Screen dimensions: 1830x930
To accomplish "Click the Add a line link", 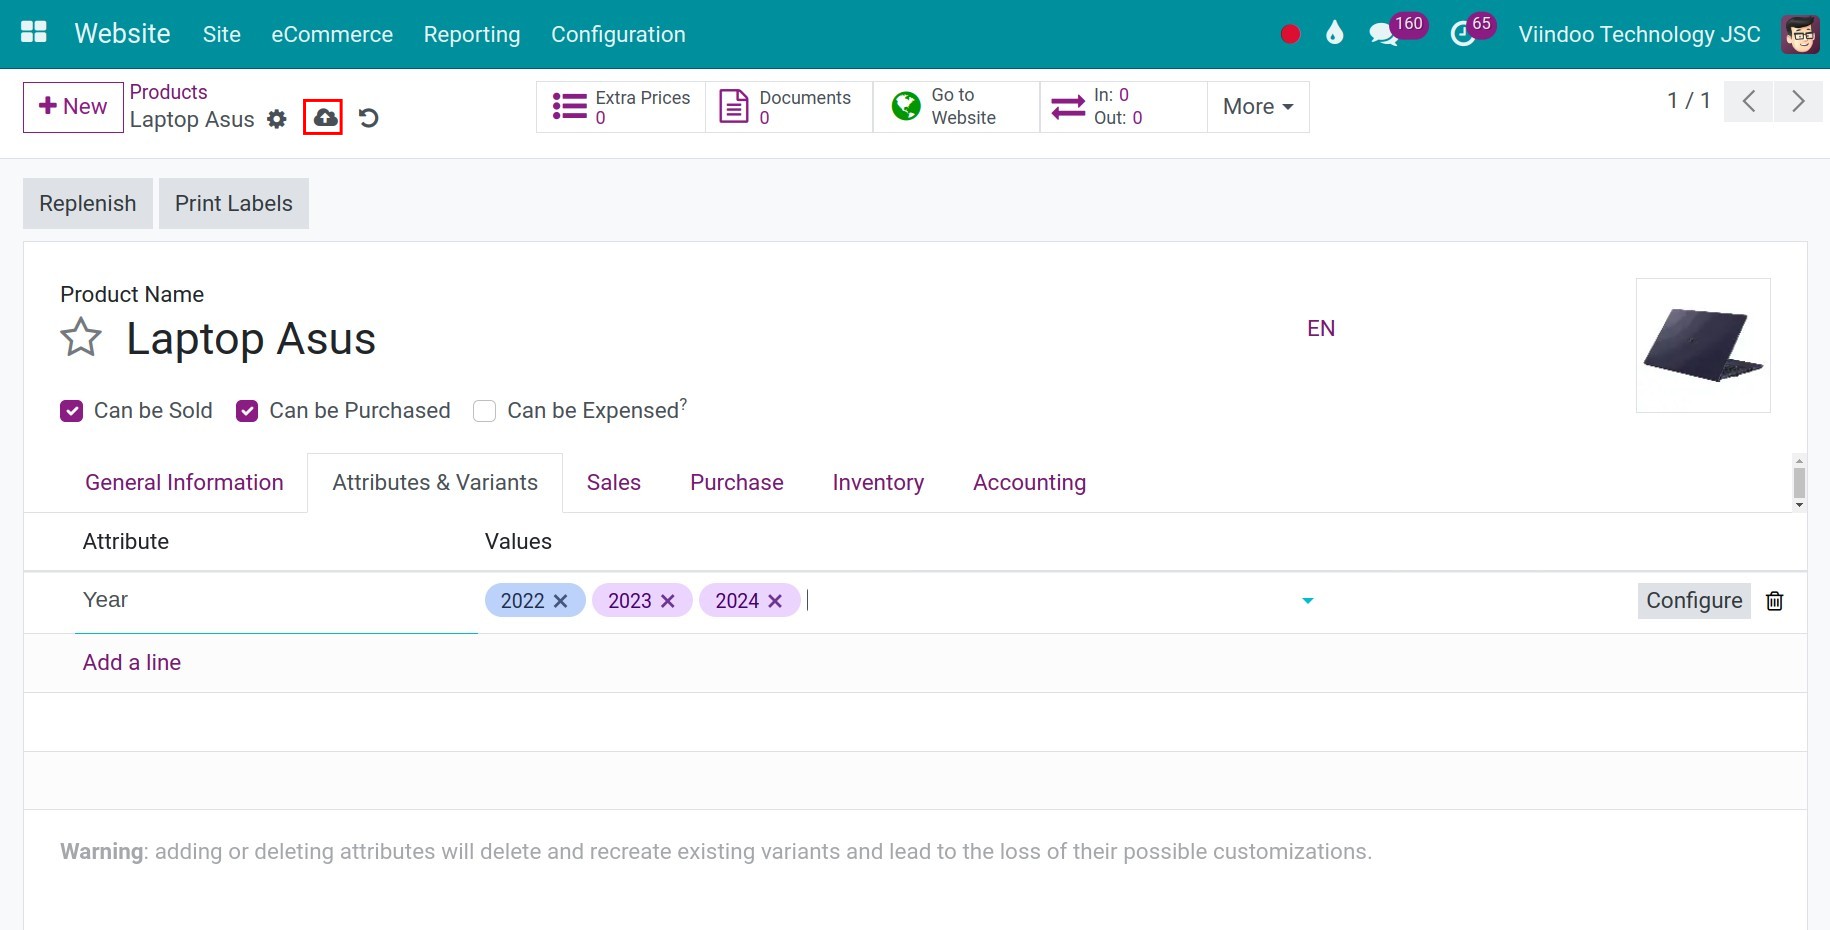I will pos(132,663).
